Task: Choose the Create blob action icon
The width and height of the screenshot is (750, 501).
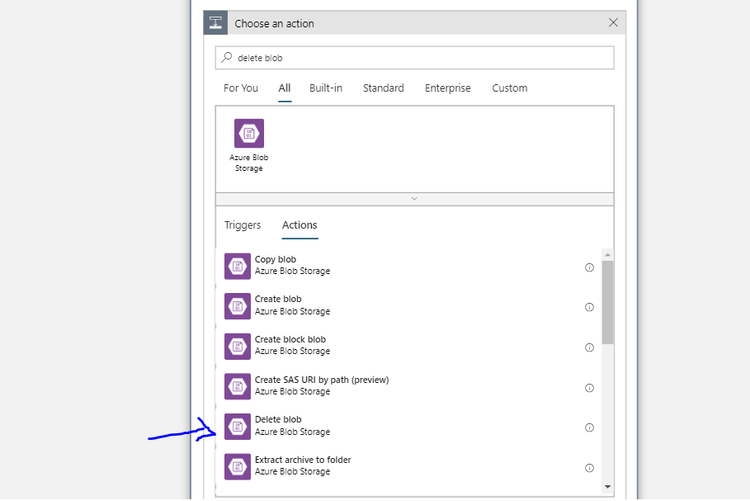Action: 237,306
